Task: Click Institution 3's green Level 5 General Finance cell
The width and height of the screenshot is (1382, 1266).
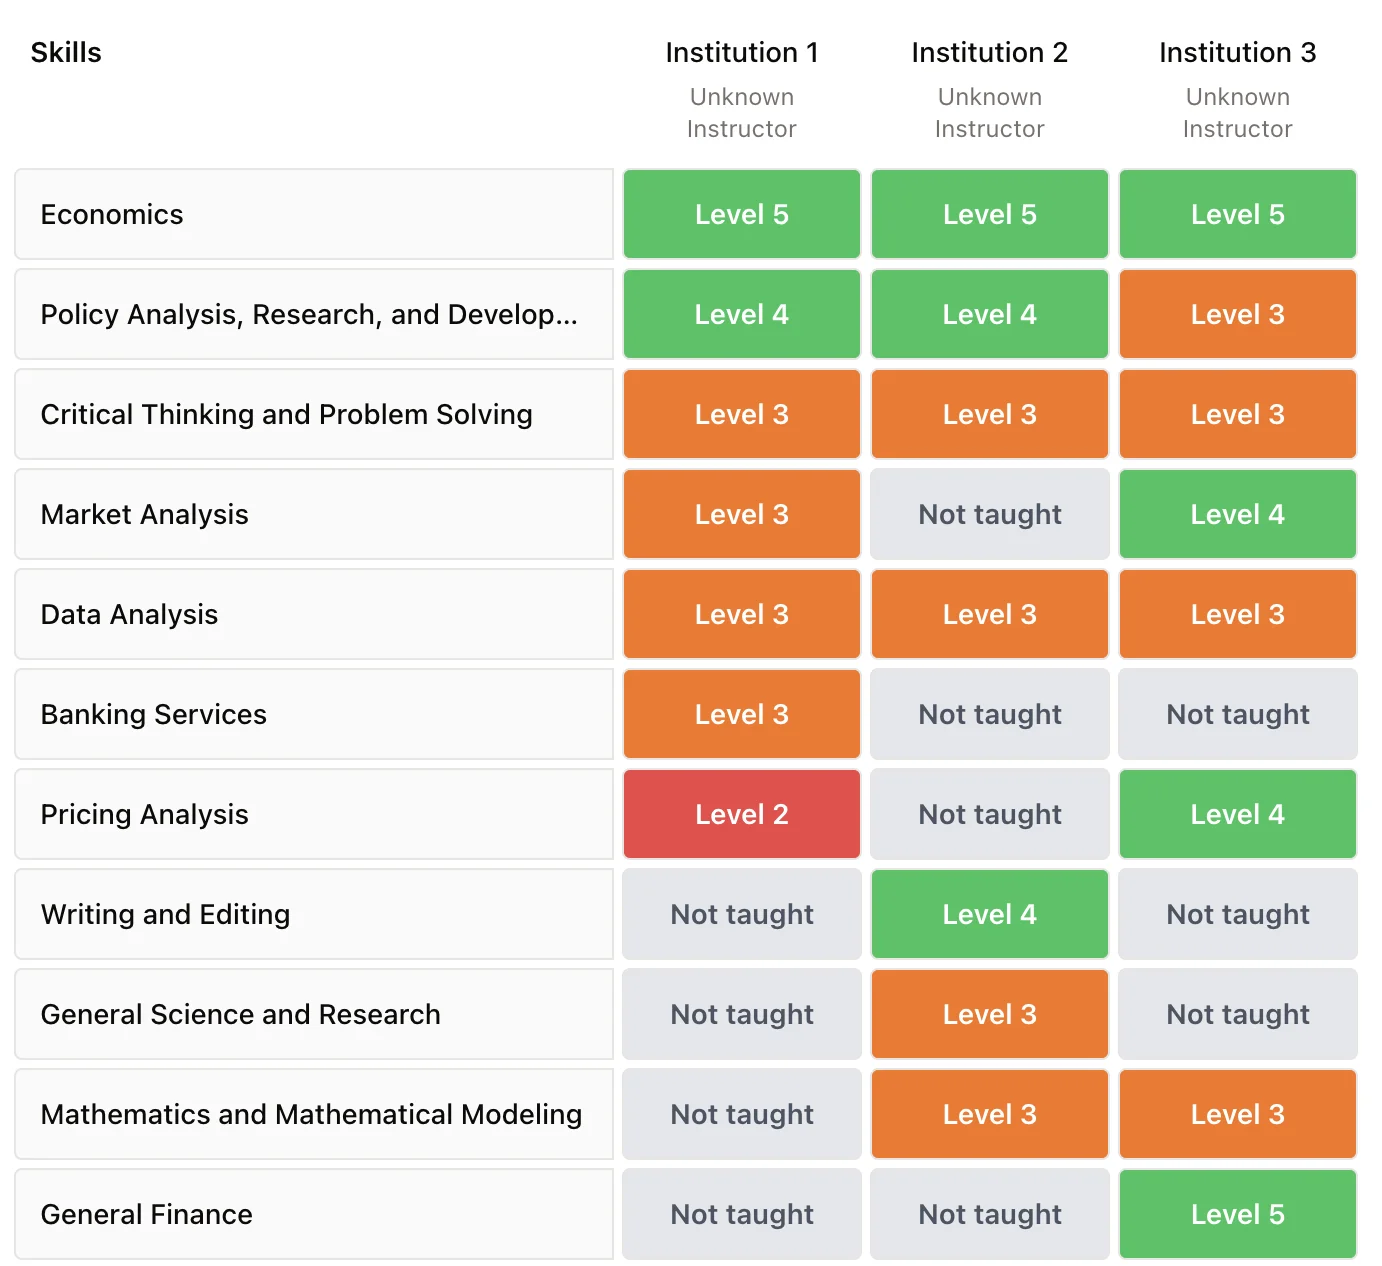Action: (1237, 1214)
